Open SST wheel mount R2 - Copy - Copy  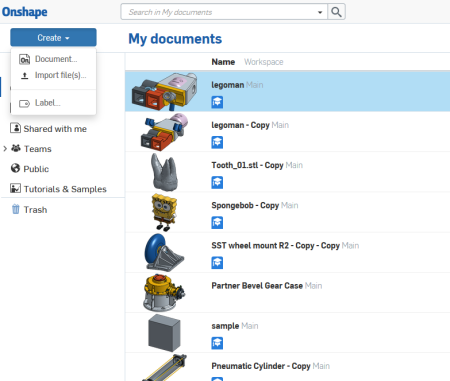click(x=275, y=246)
